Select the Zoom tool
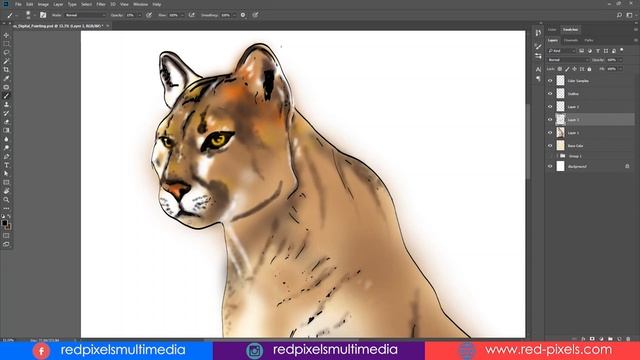Screen dimensions: 640x360 6,200
